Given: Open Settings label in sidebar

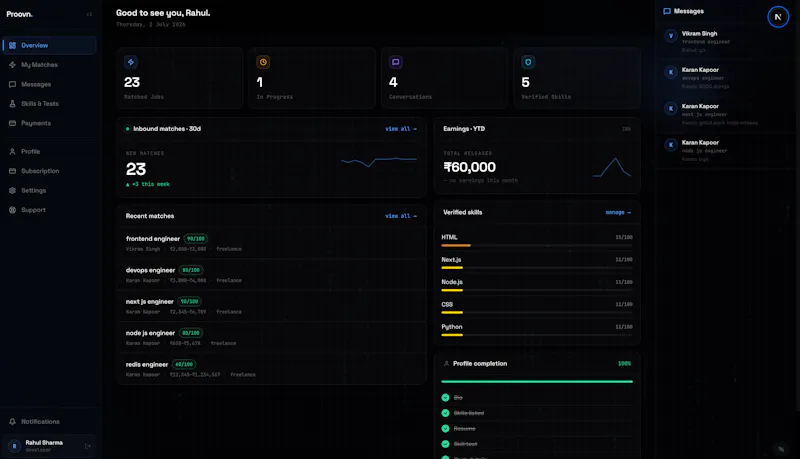Looking at the screenshot, I should click(x=34, y=190).
